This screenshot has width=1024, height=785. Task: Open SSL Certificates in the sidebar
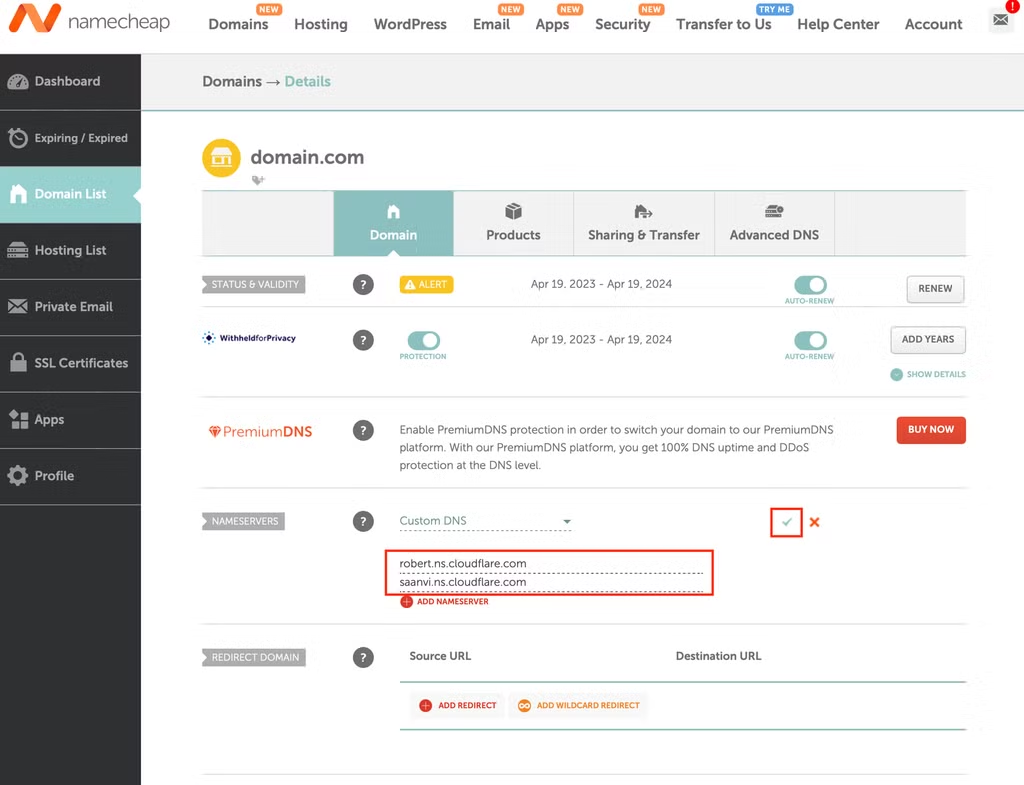pos(70,363)
